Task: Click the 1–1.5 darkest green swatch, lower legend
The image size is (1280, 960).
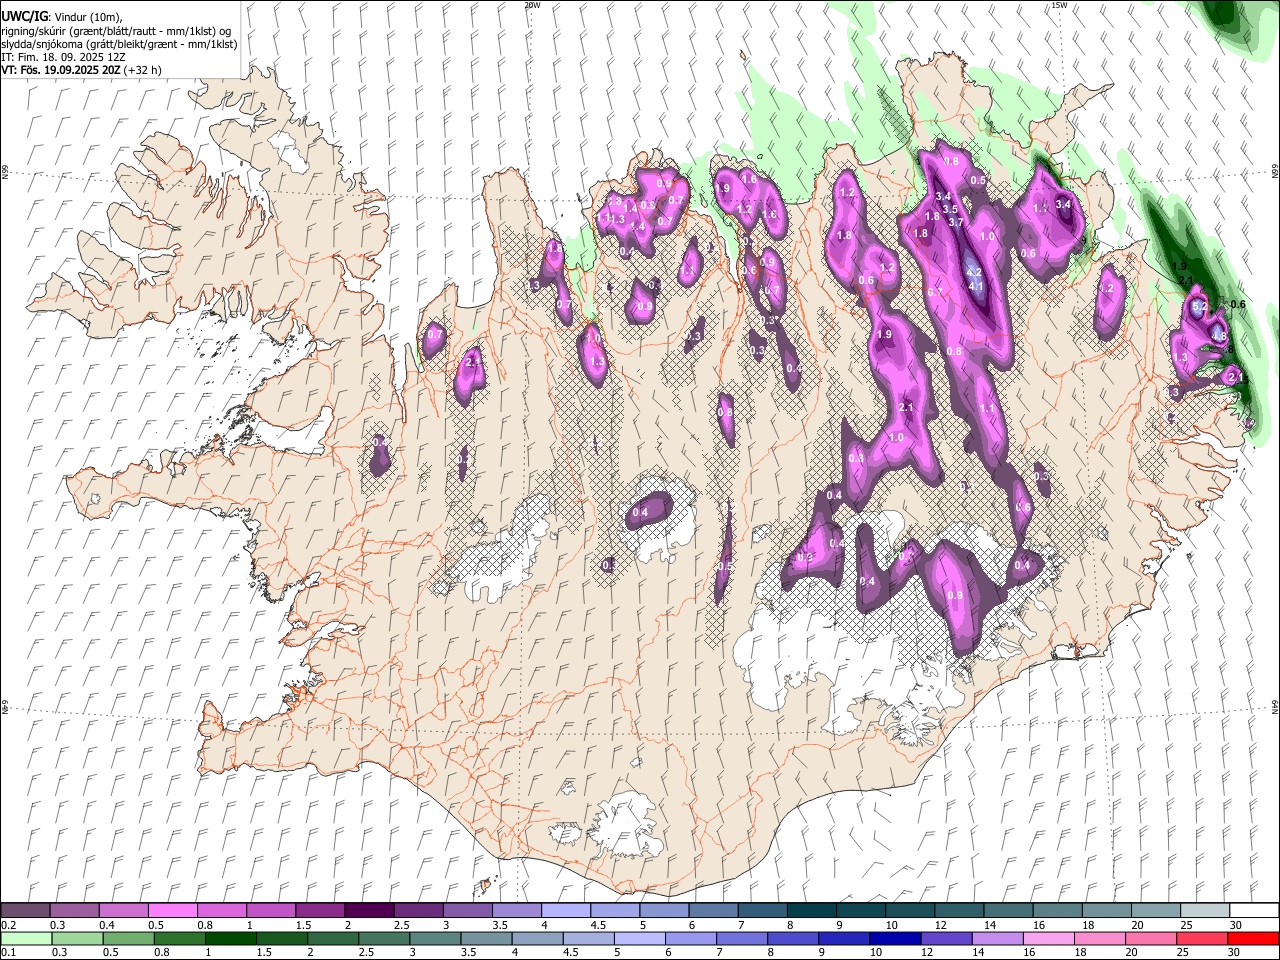Action: tap(232, 938)
